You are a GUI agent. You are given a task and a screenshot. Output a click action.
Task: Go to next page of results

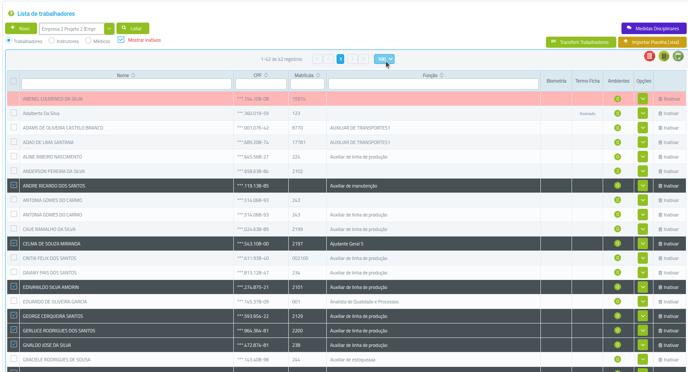tap(352, 59)
